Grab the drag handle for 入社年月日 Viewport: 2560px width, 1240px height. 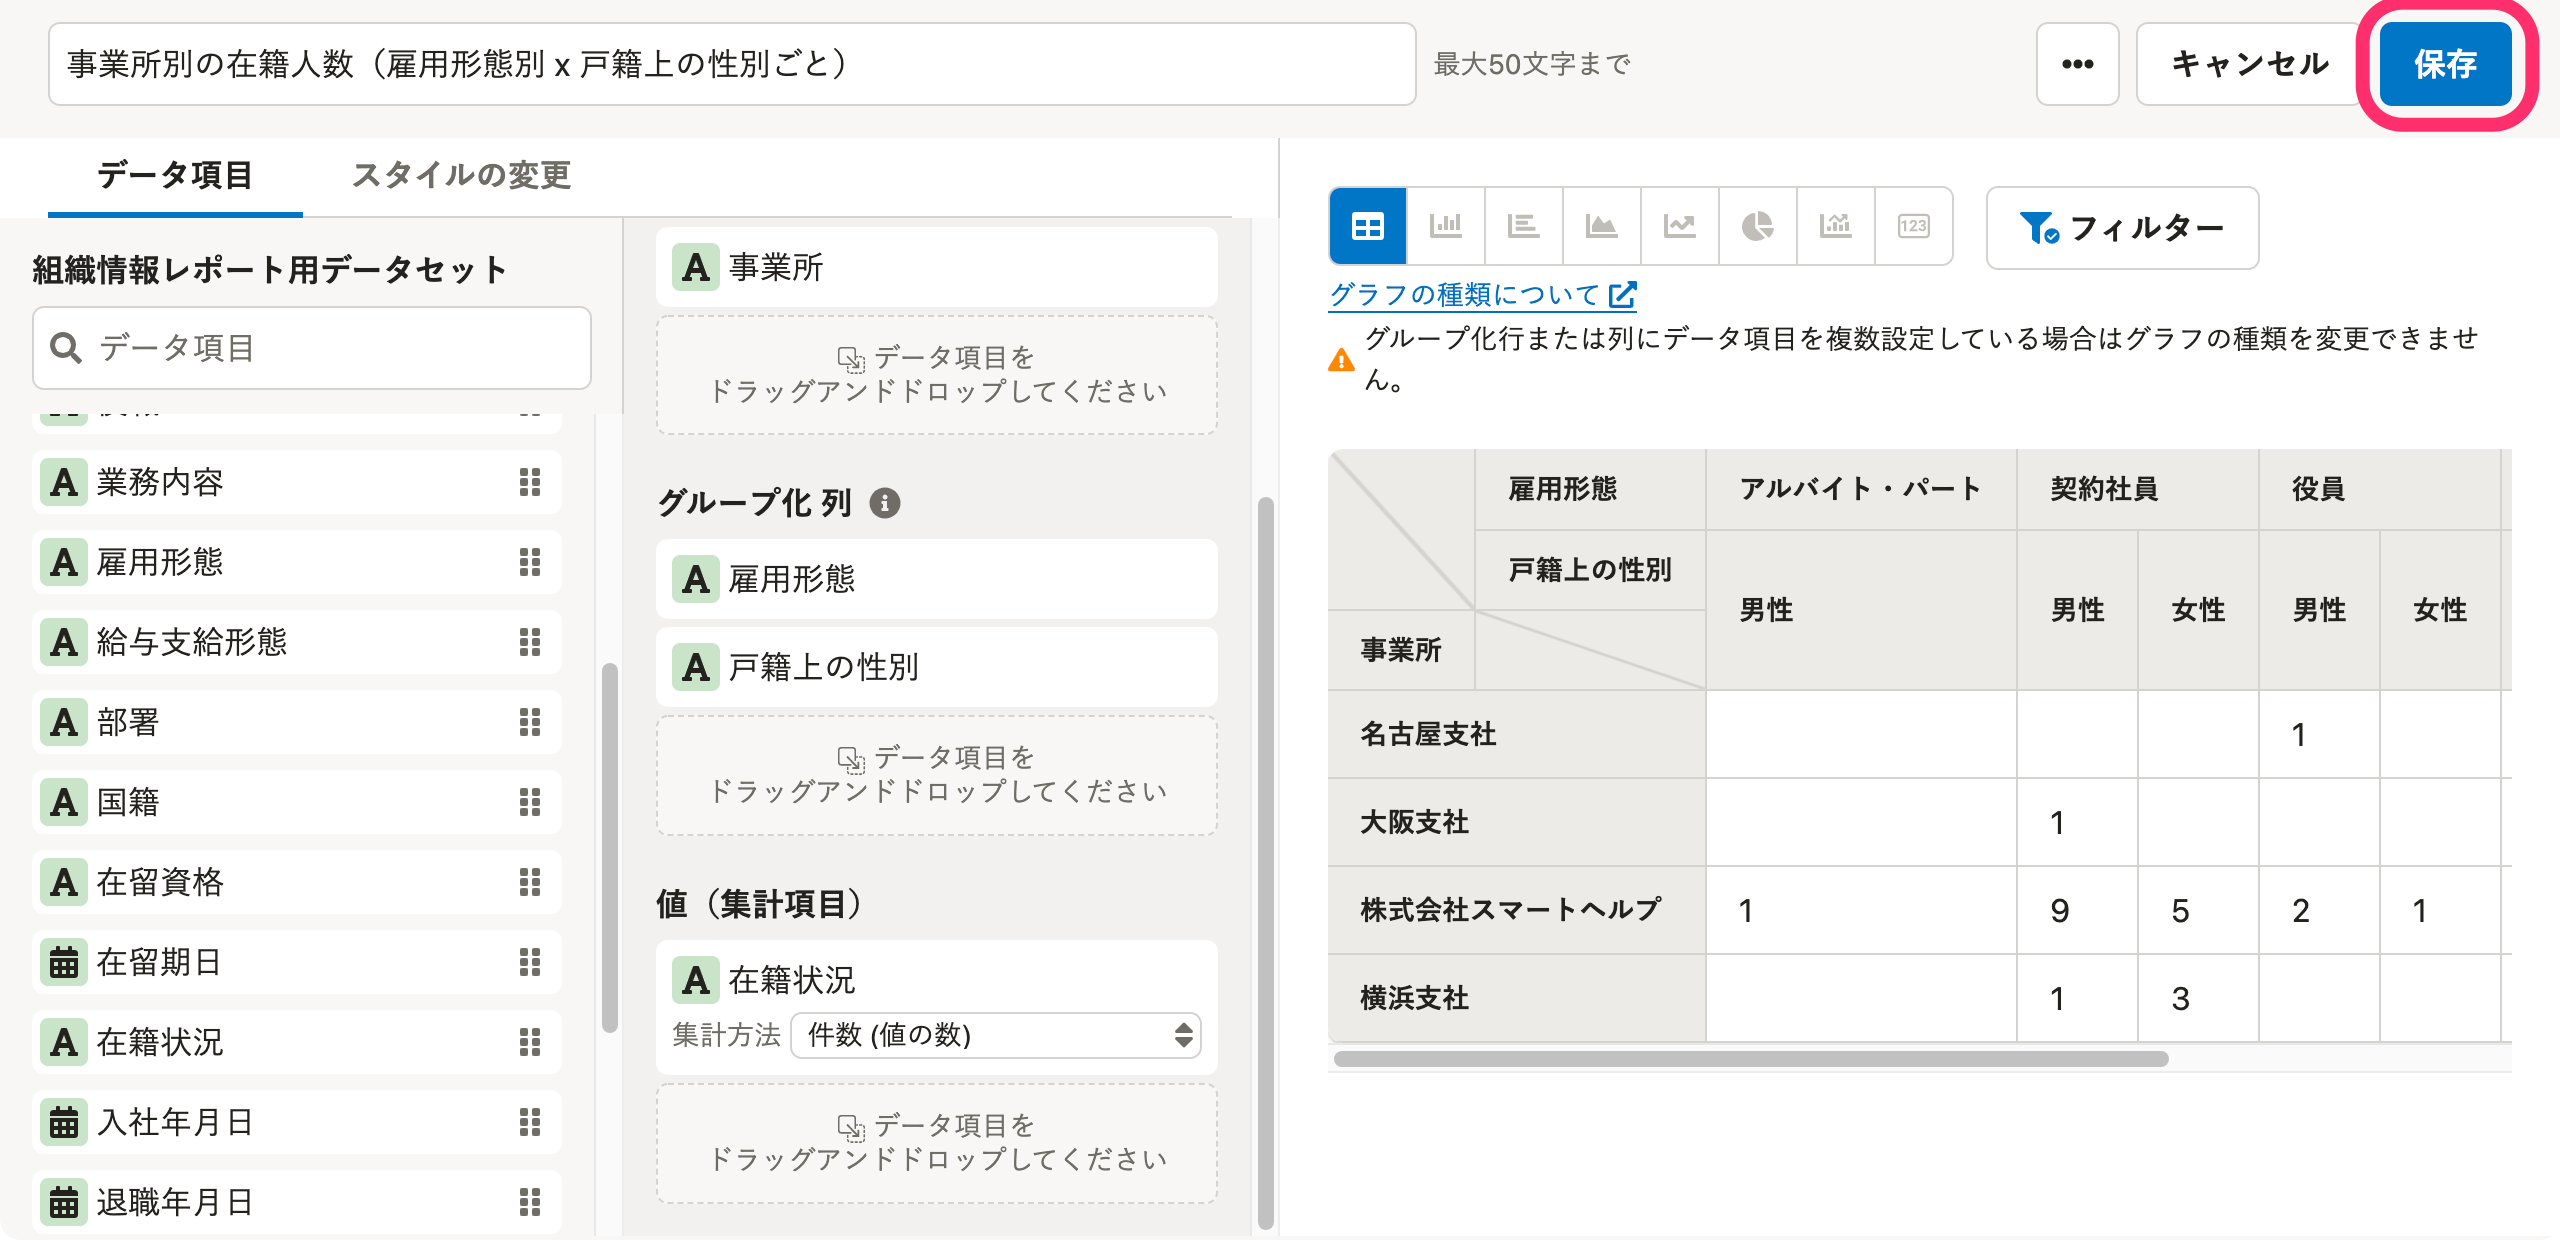pos(530,1122)
